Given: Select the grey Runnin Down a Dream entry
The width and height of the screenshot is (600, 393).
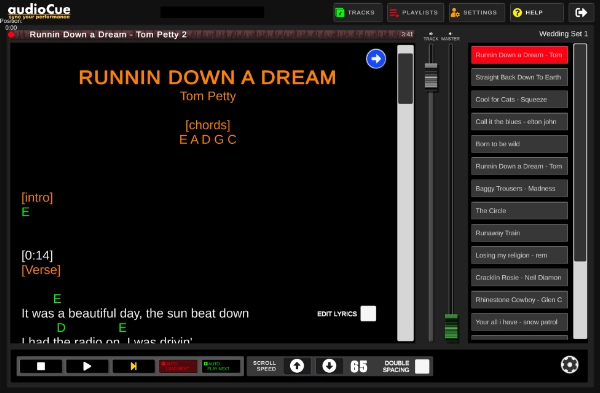Looking at the screenshot, I should (519, 166).
